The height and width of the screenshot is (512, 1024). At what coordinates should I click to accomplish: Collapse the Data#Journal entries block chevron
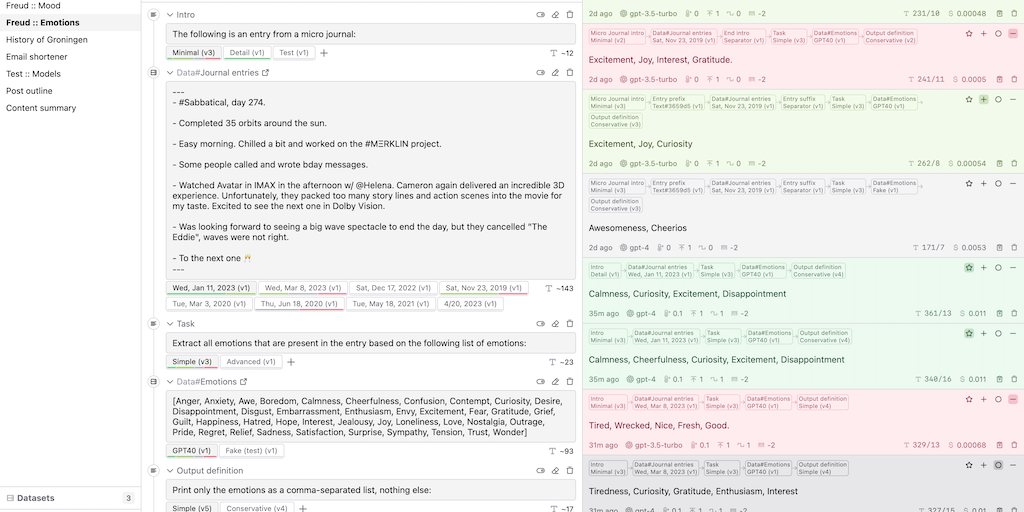click(170, 72)
